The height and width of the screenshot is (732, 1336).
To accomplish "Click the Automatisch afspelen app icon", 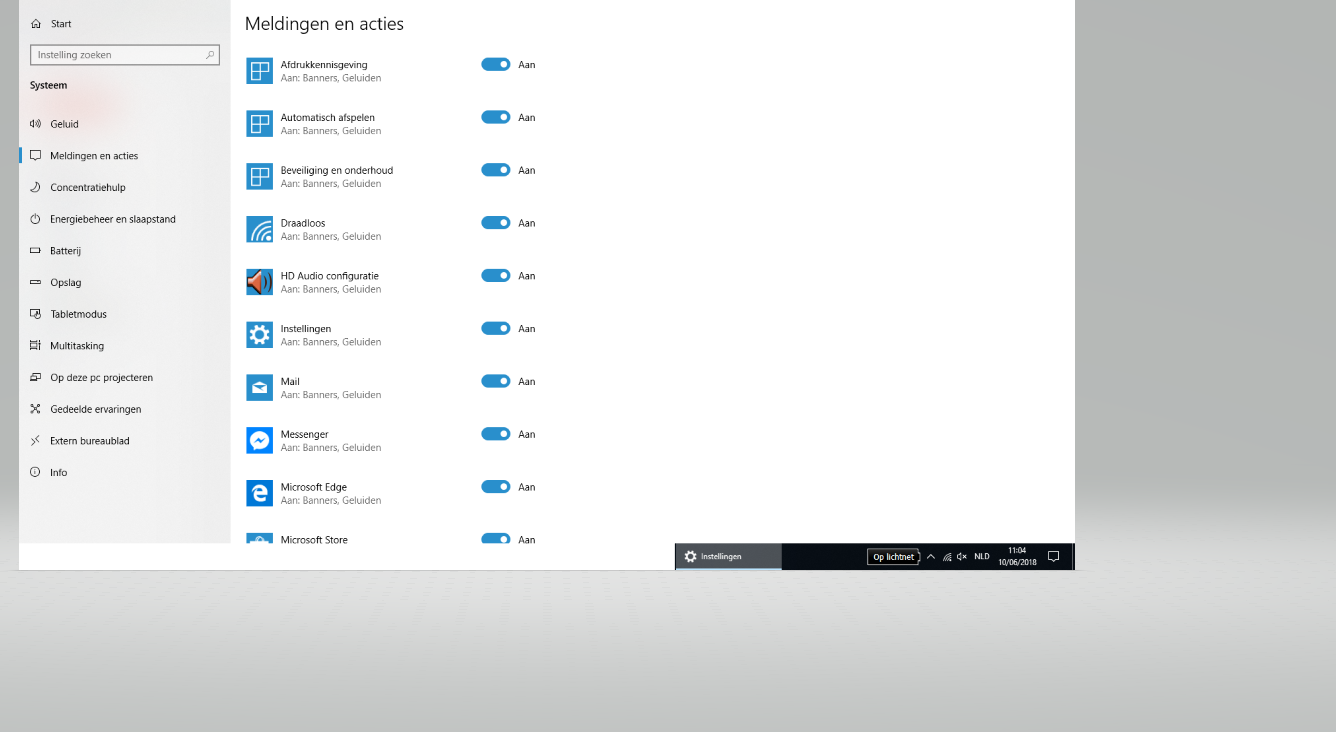I will point(259,124).
